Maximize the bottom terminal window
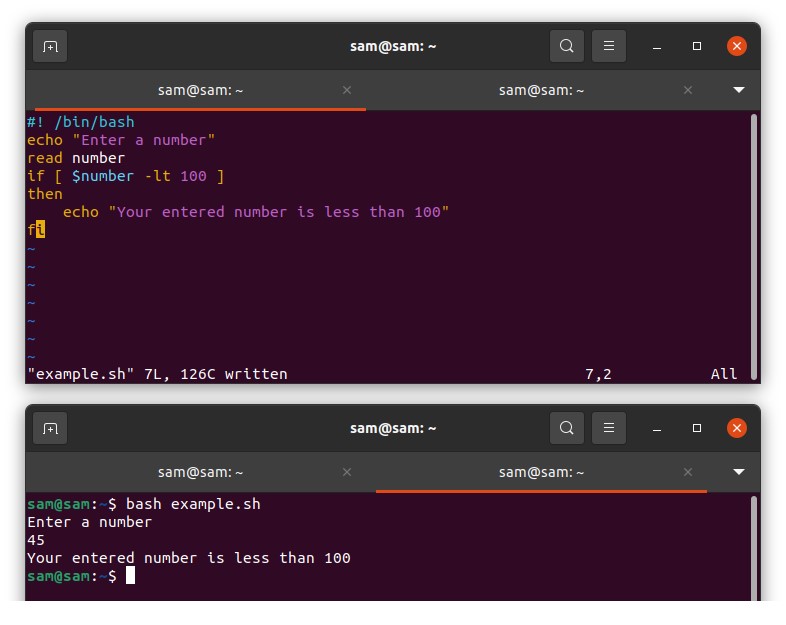Image resolution: width=786 pixels, height=625 pixels. [x=697, y=428]
